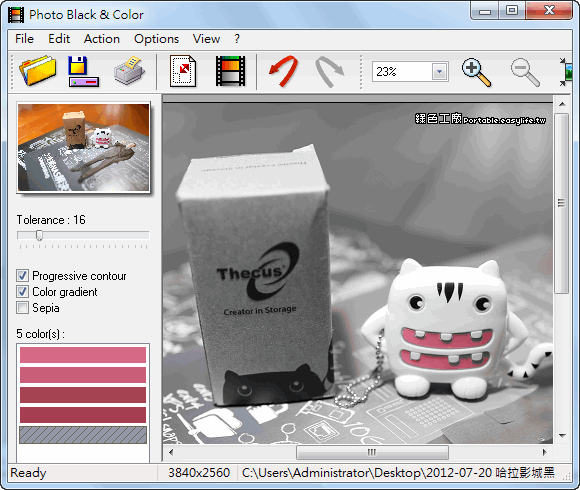Select the hatched grey color swatch

coord(83,435)
